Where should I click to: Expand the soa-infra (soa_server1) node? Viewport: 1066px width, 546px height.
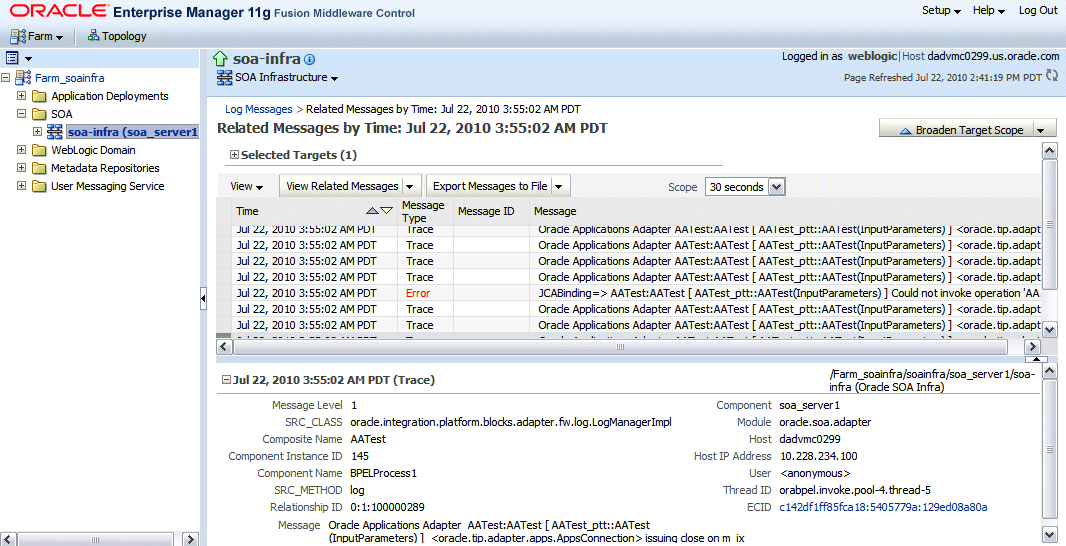click(37, 132)
